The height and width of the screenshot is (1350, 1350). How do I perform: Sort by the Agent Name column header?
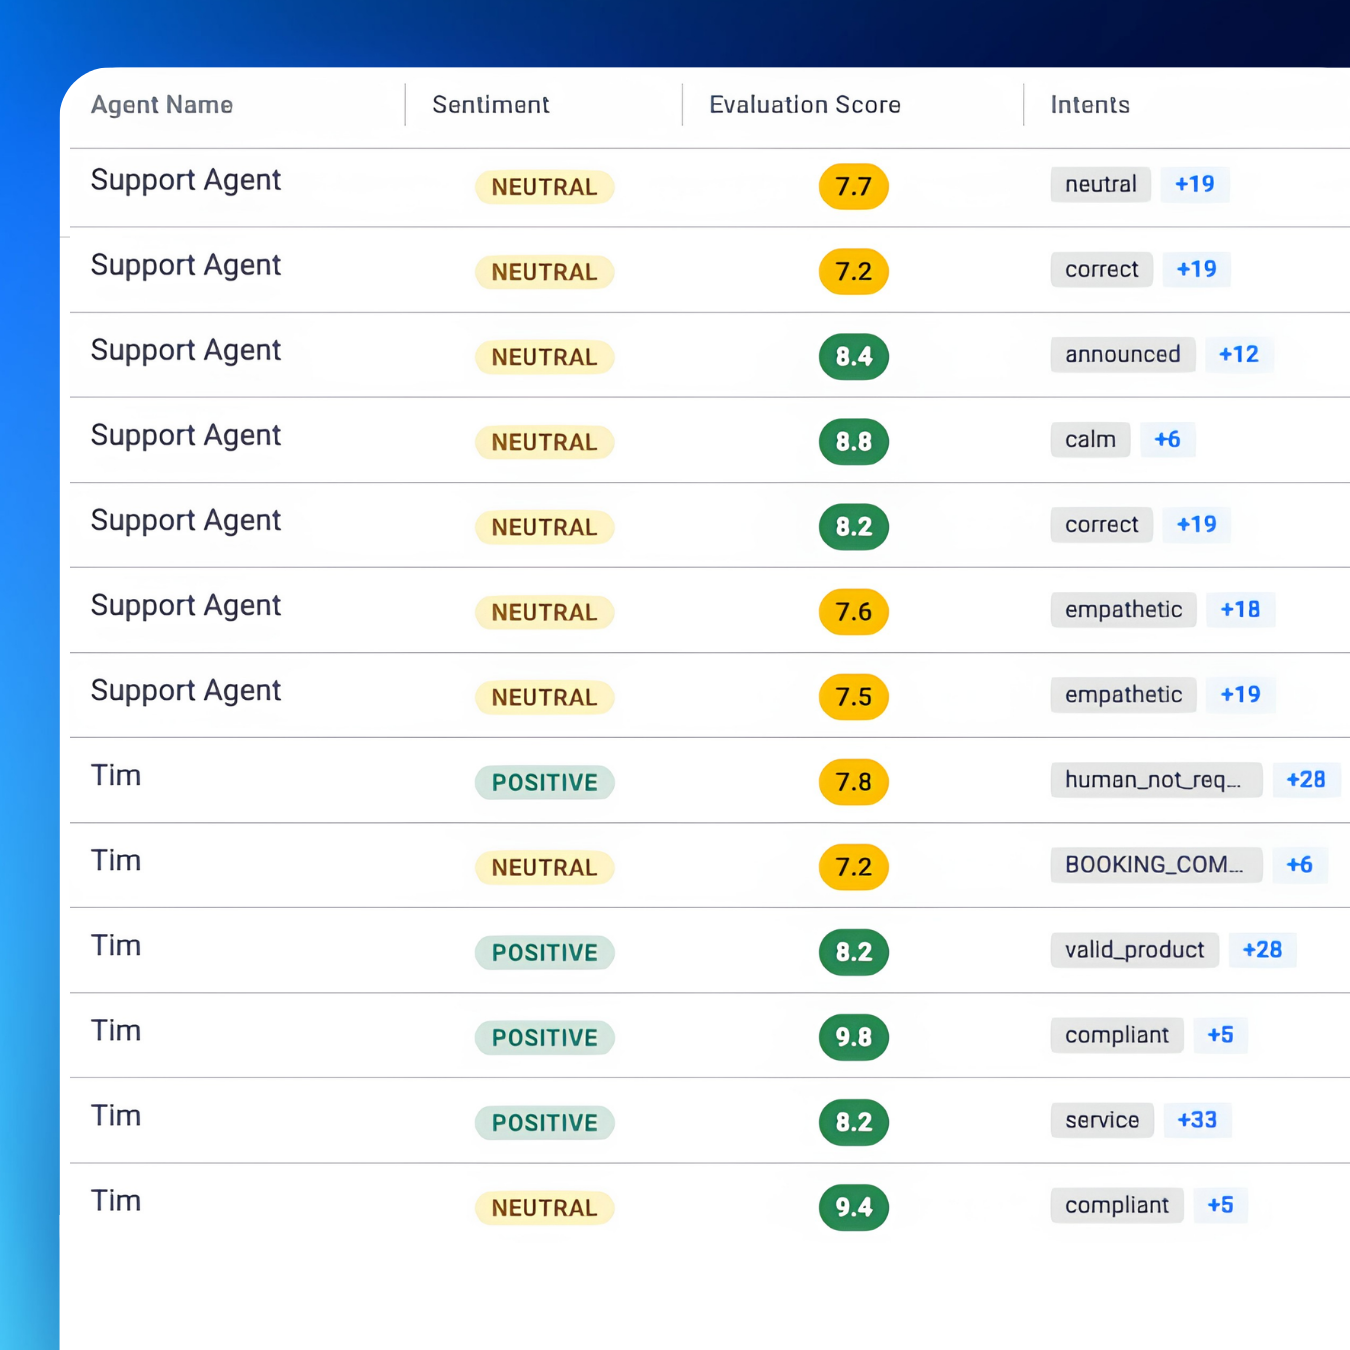162,105
